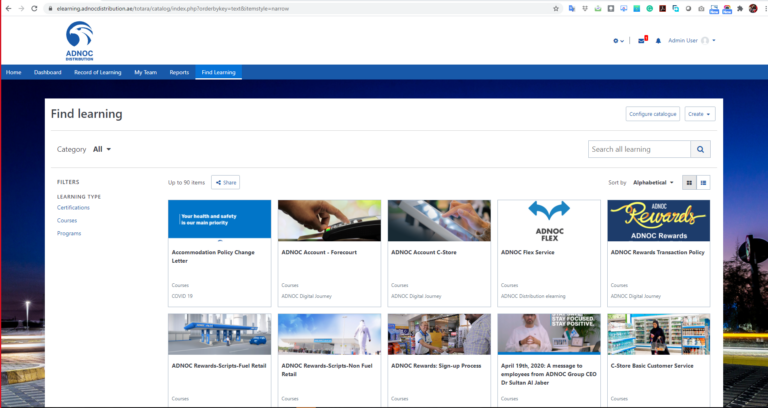Image resolution: width=768 pixels, height=408 pixels.
Task: Reload the page in the browser
Action: 34,8
